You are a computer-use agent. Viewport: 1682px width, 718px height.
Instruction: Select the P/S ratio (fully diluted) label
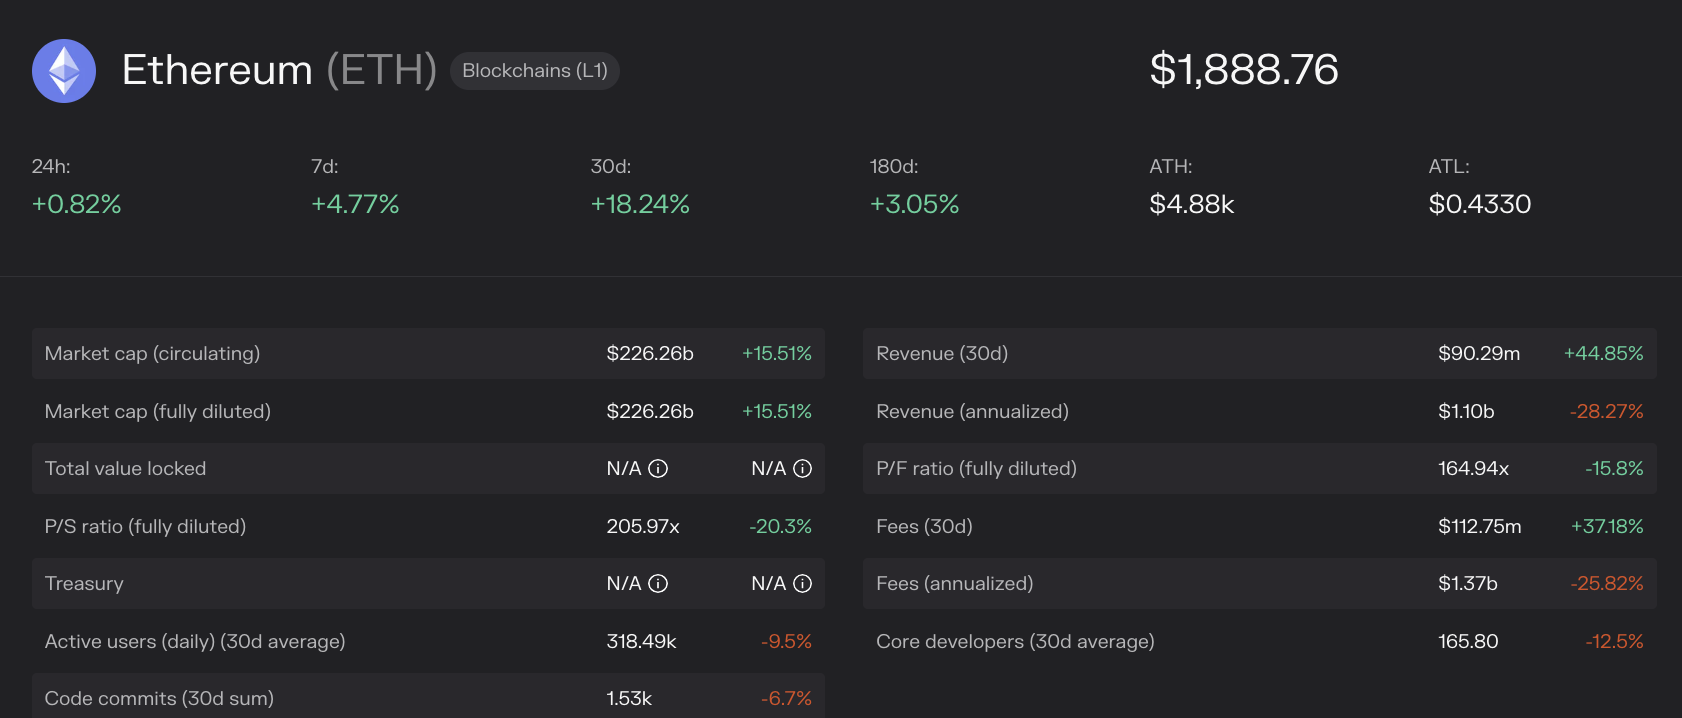(x=146, y=527)
